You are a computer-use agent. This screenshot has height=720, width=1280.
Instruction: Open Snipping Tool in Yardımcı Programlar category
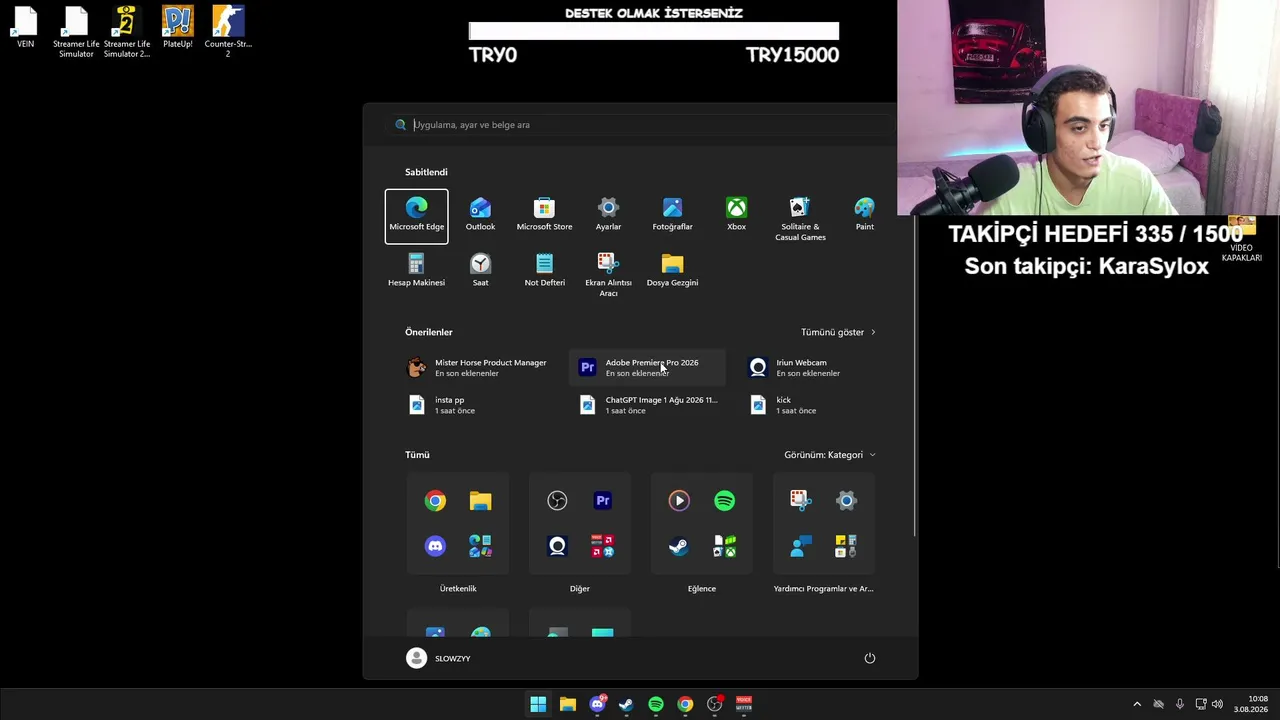(x=801, y=501)
